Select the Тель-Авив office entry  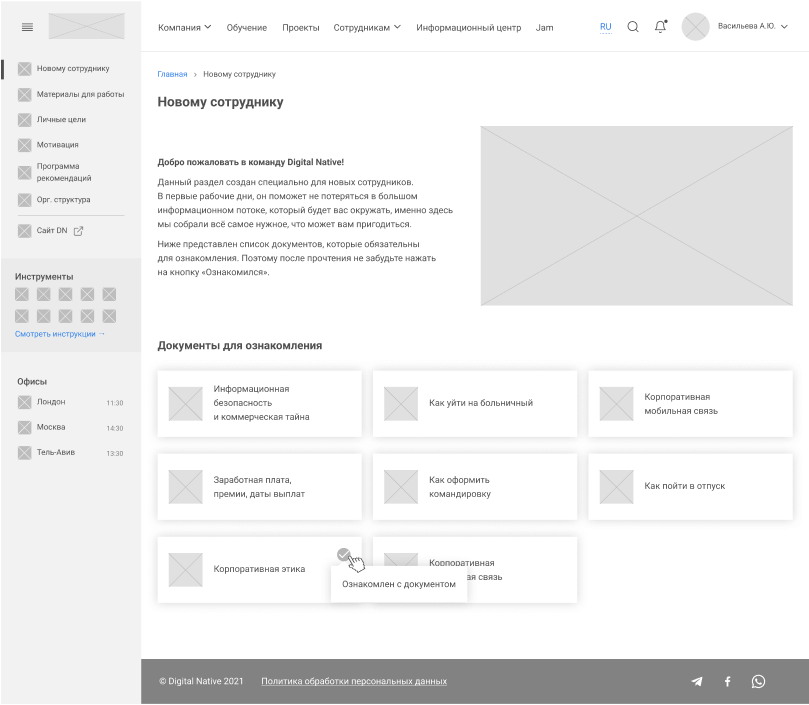tap(71, 453)
